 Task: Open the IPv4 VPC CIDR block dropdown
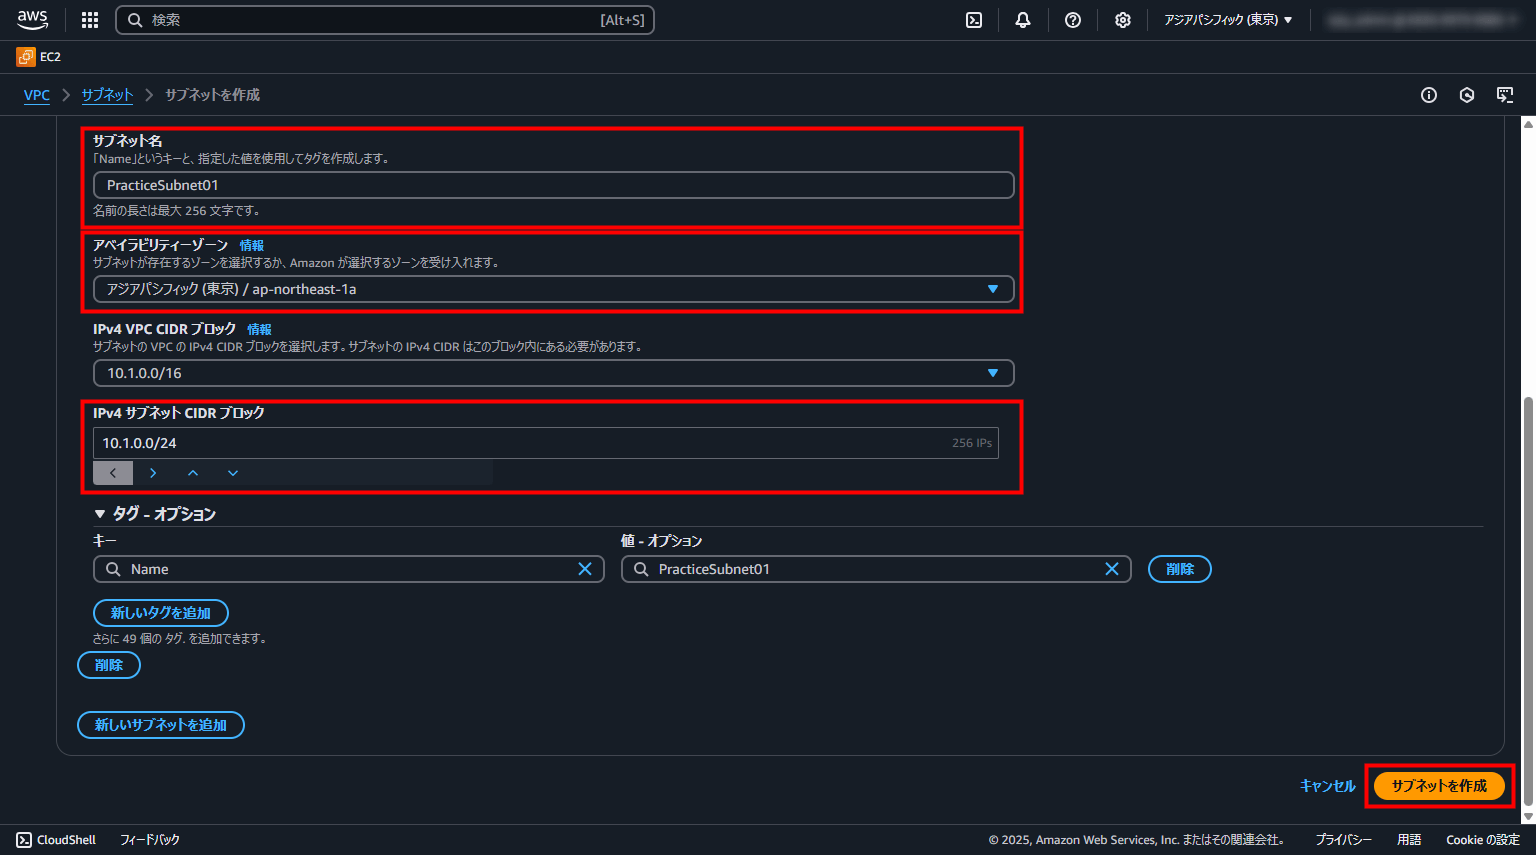553,373
